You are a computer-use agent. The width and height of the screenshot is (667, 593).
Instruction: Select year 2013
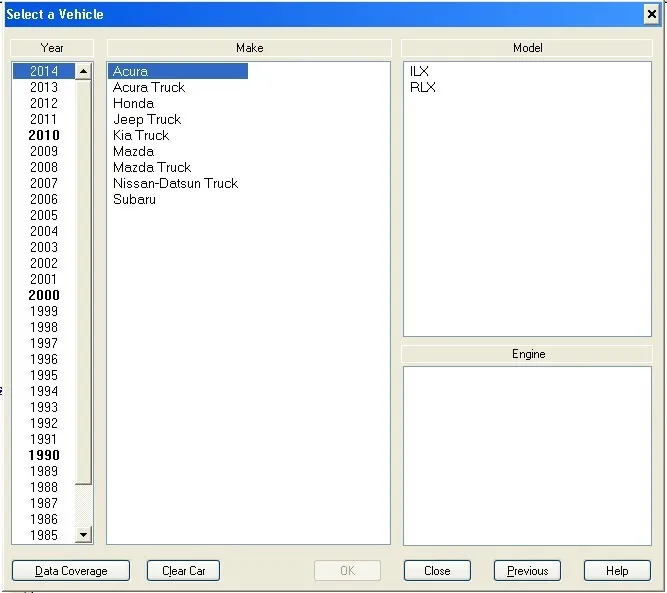[44, 87]
